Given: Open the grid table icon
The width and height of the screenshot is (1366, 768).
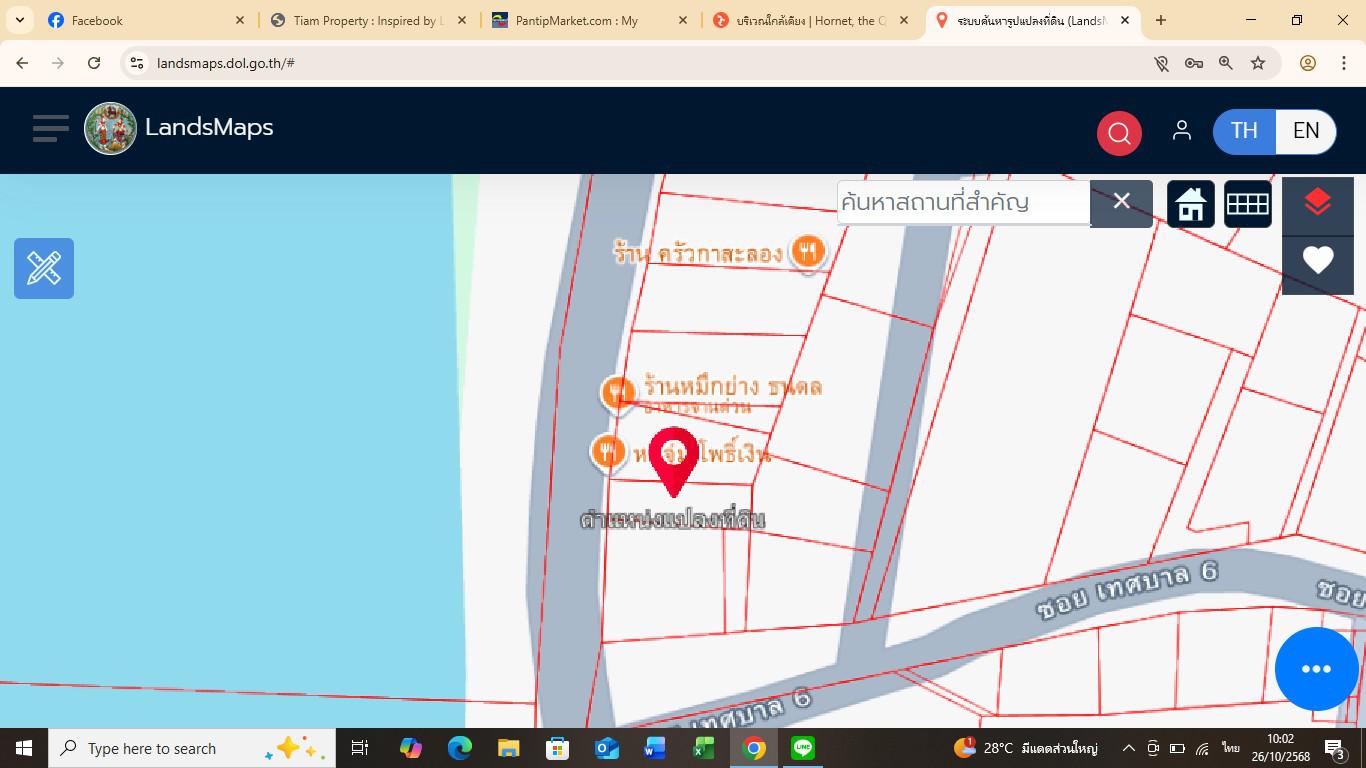Looking at the screenshot, I should click(x=1247, y=204).
